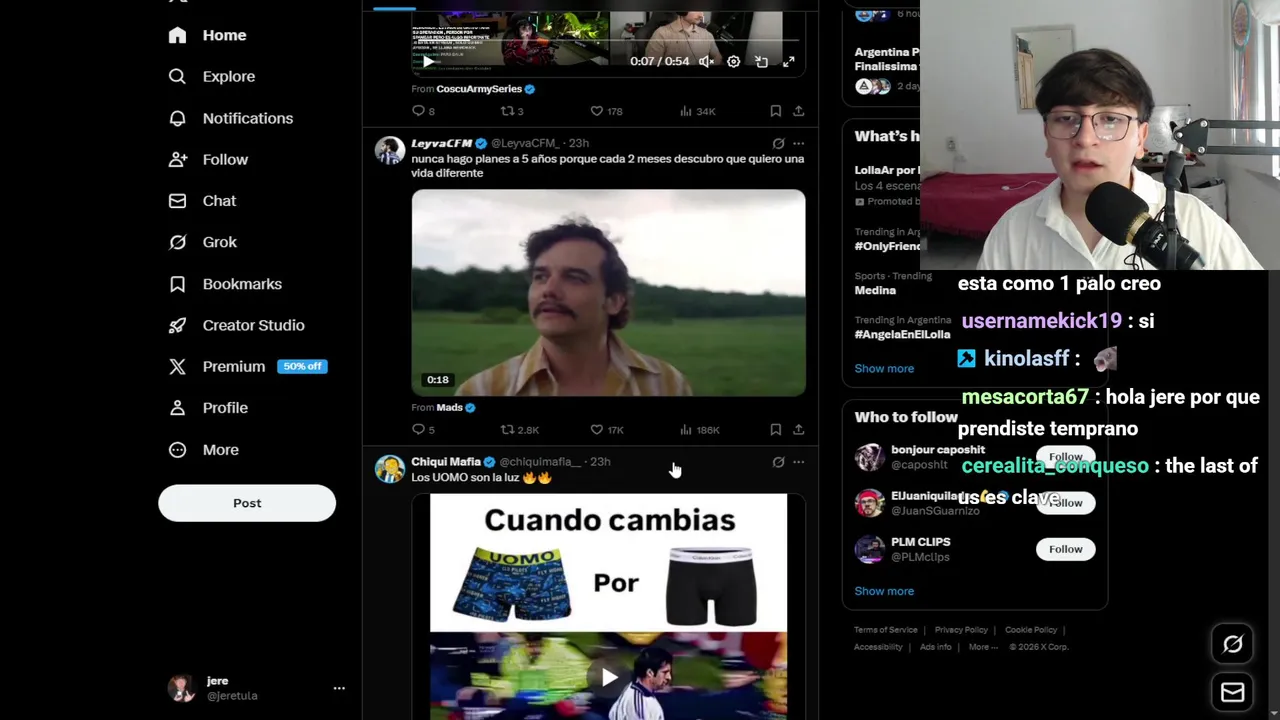Play the CoscuArmySeries video

click(x=428, y=62)
